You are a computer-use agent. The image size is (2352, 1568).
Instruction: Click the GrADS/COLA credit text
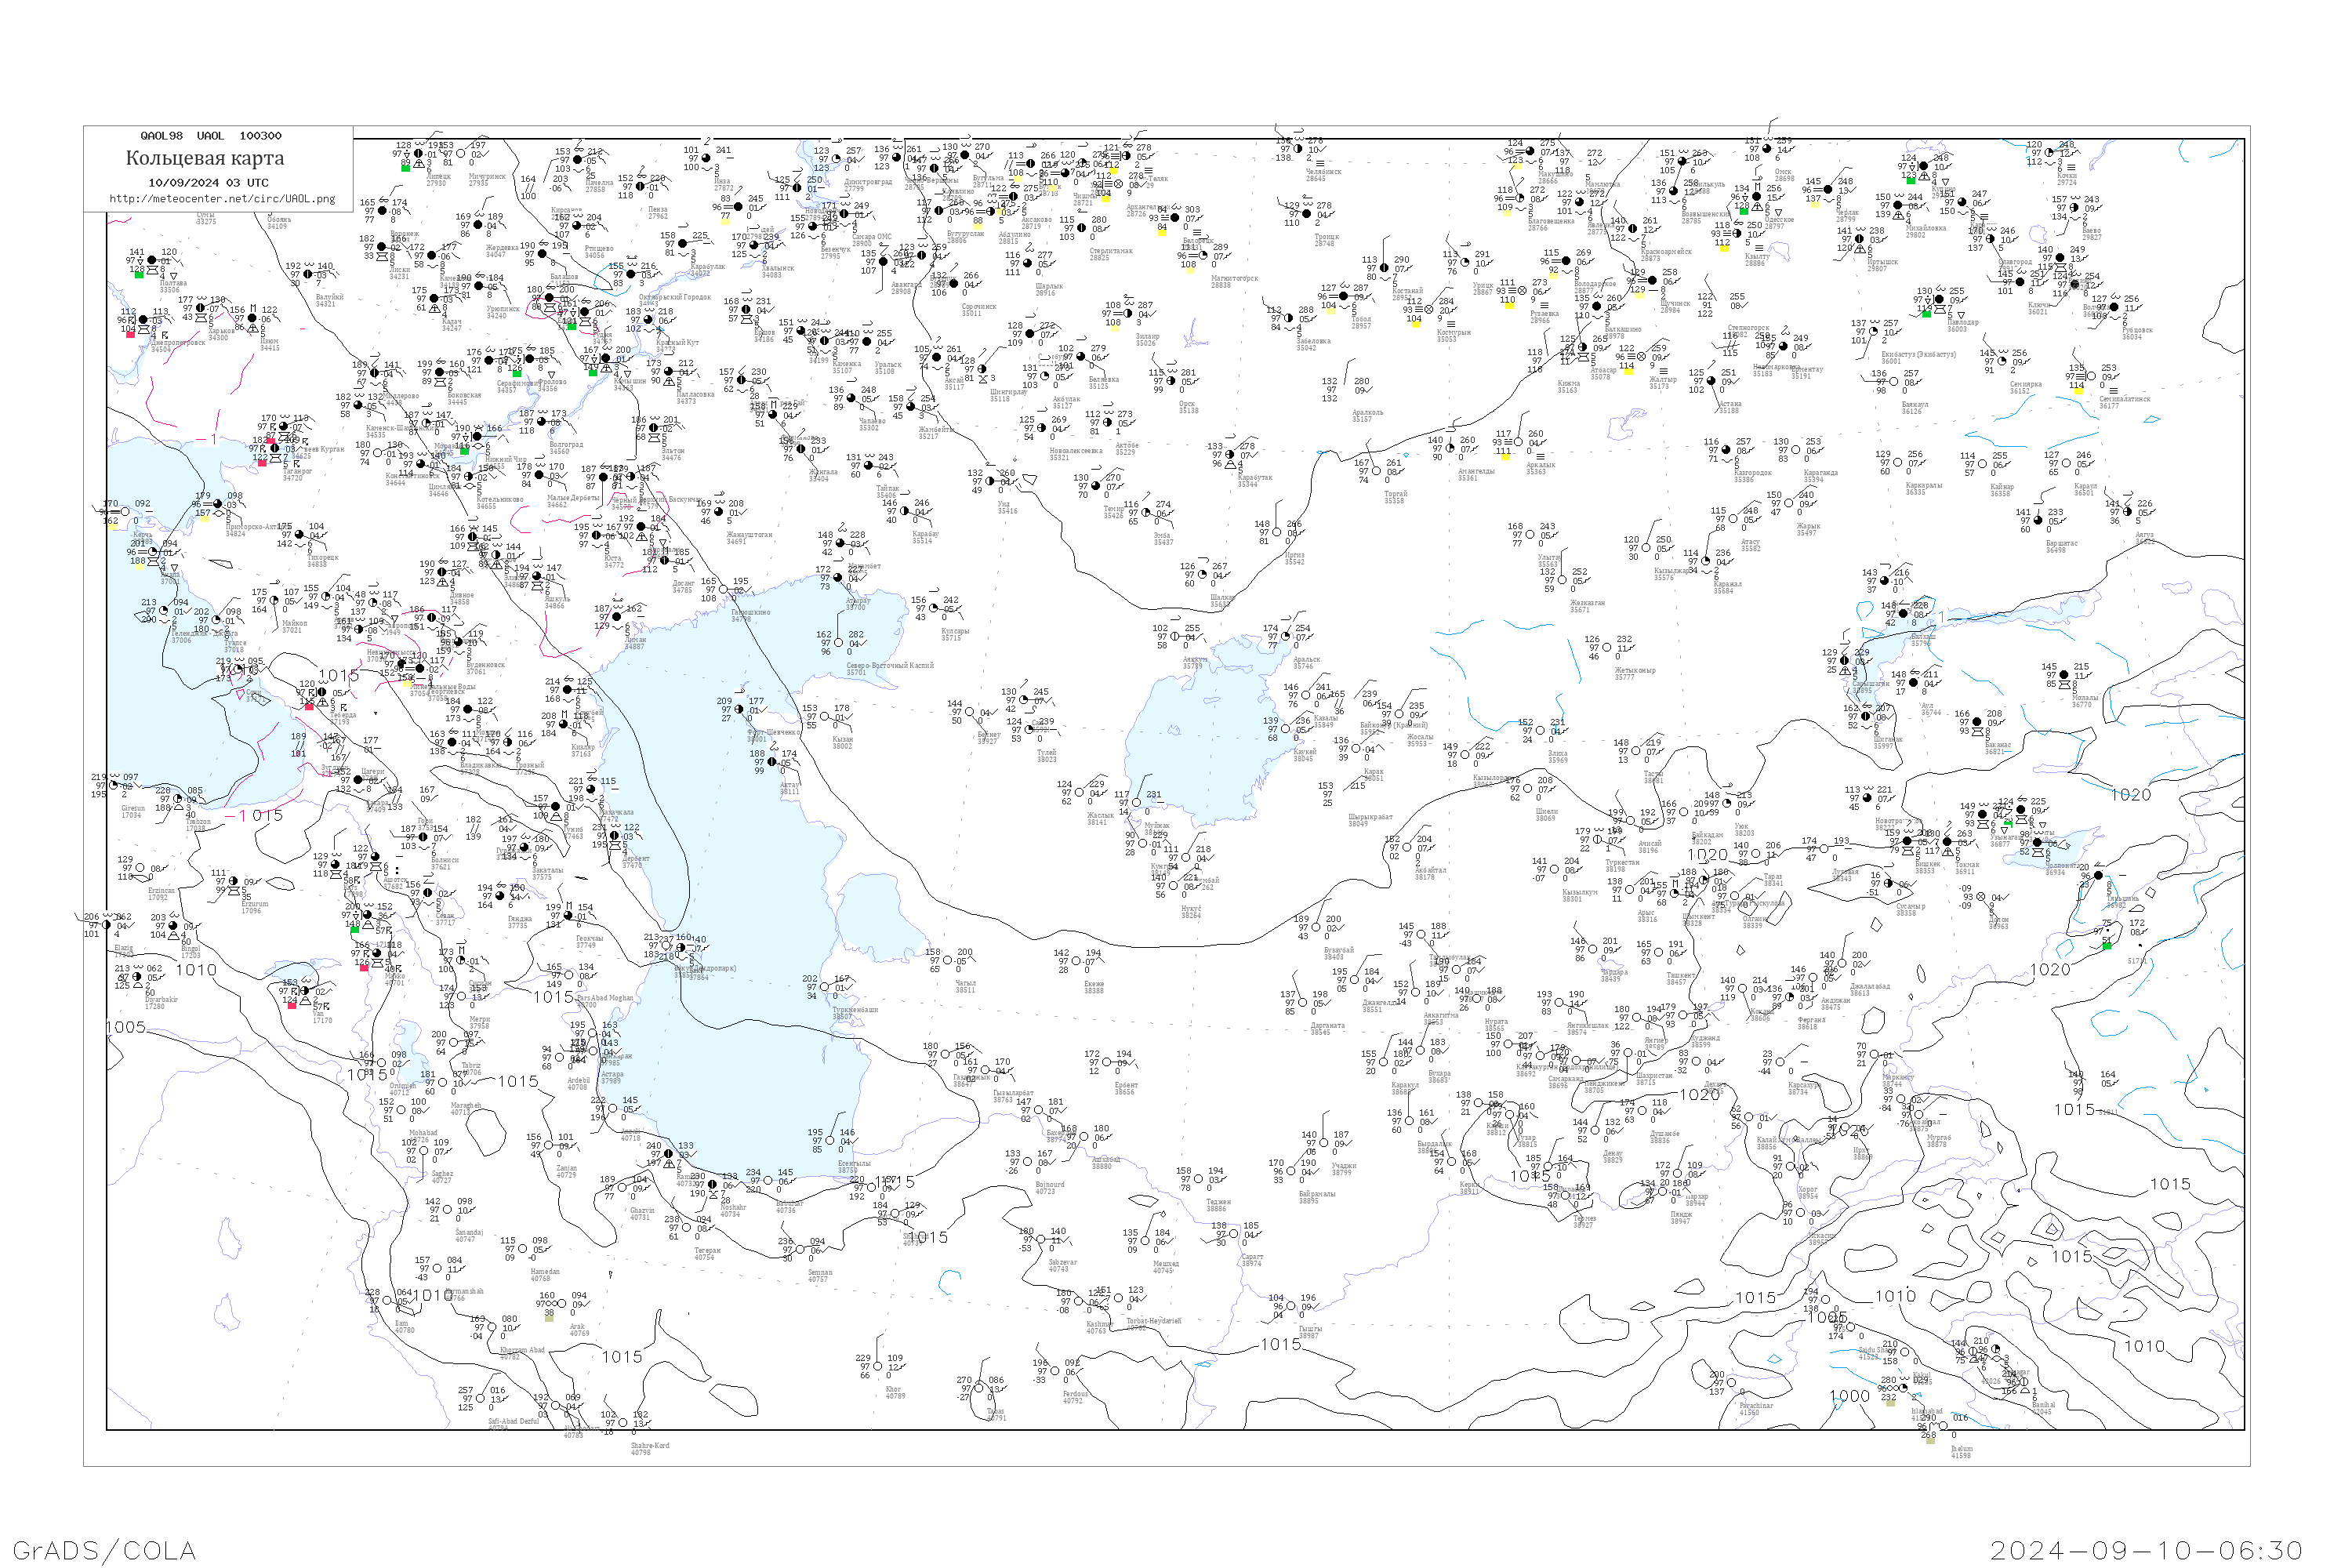104,1550
